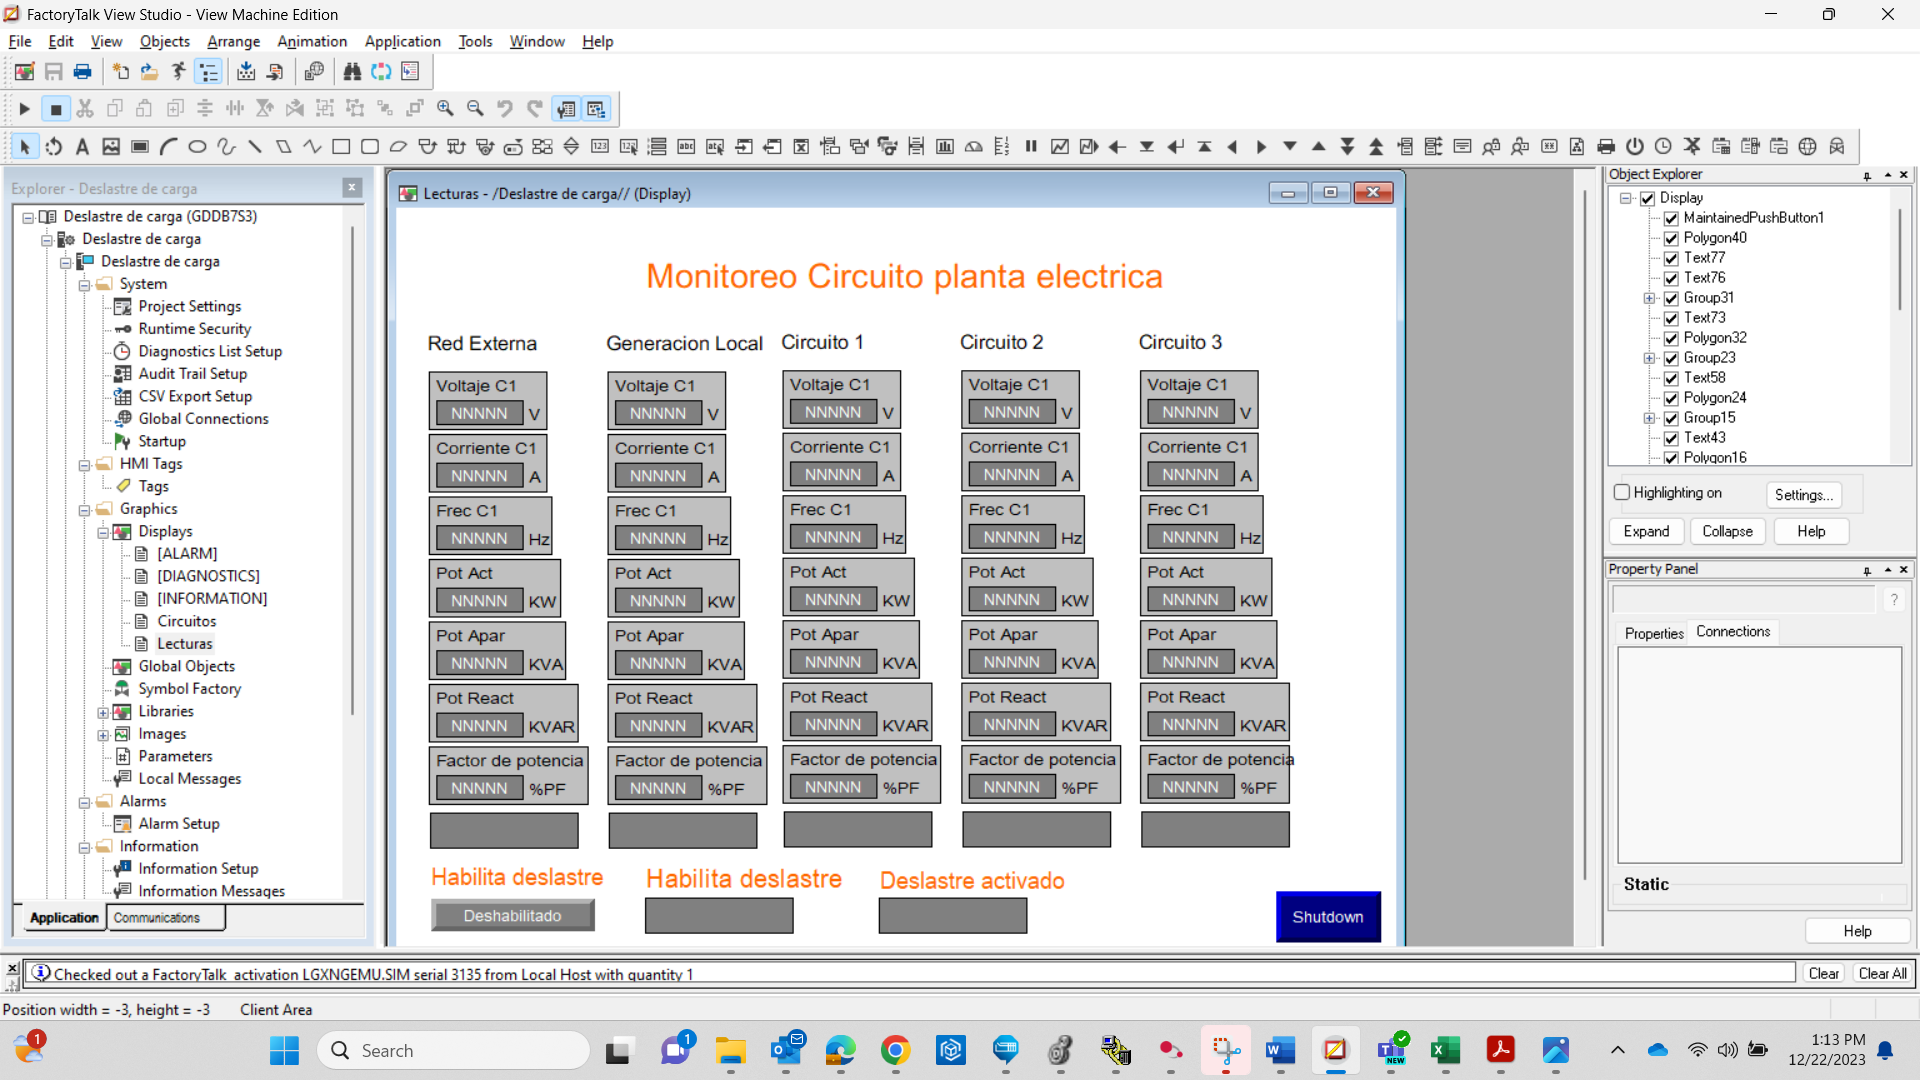Uncheck MaintainedPushButton1 visibility checkbox
Screen dimensions: 1920x1080
pos(1671,218)
